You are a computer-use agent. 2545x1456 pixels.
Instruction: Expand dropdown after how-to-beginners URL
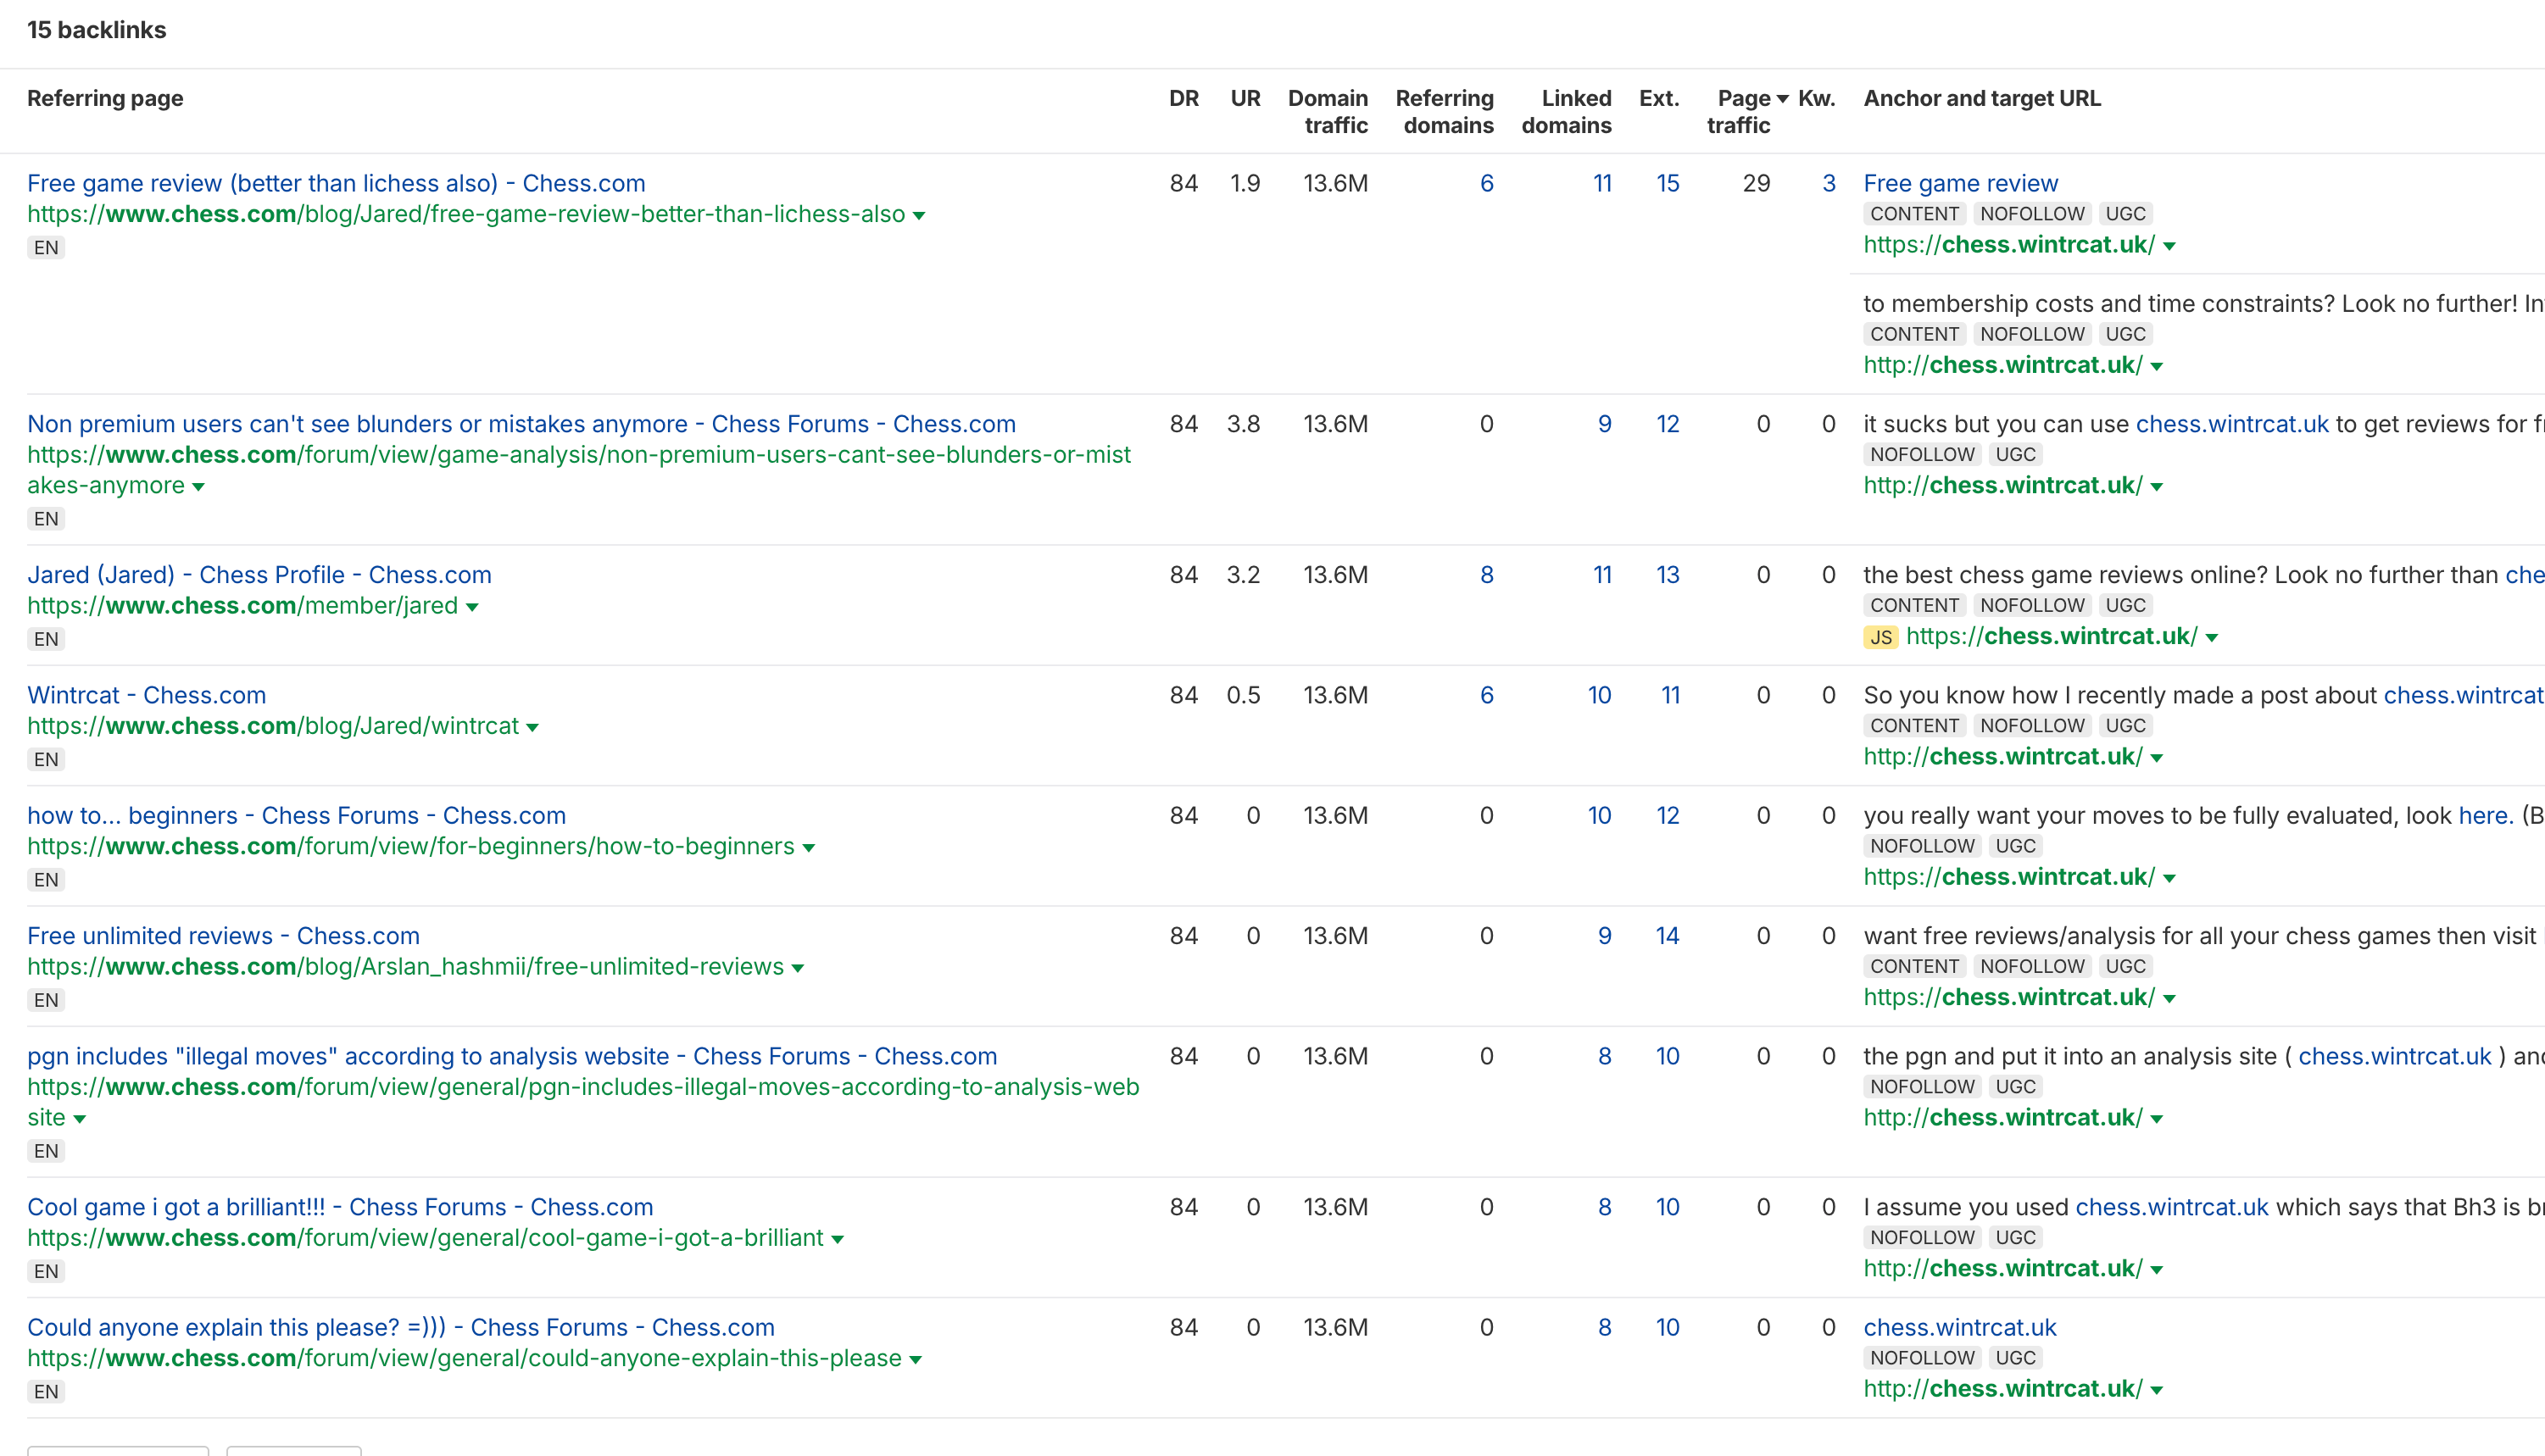tap(808, 848)
